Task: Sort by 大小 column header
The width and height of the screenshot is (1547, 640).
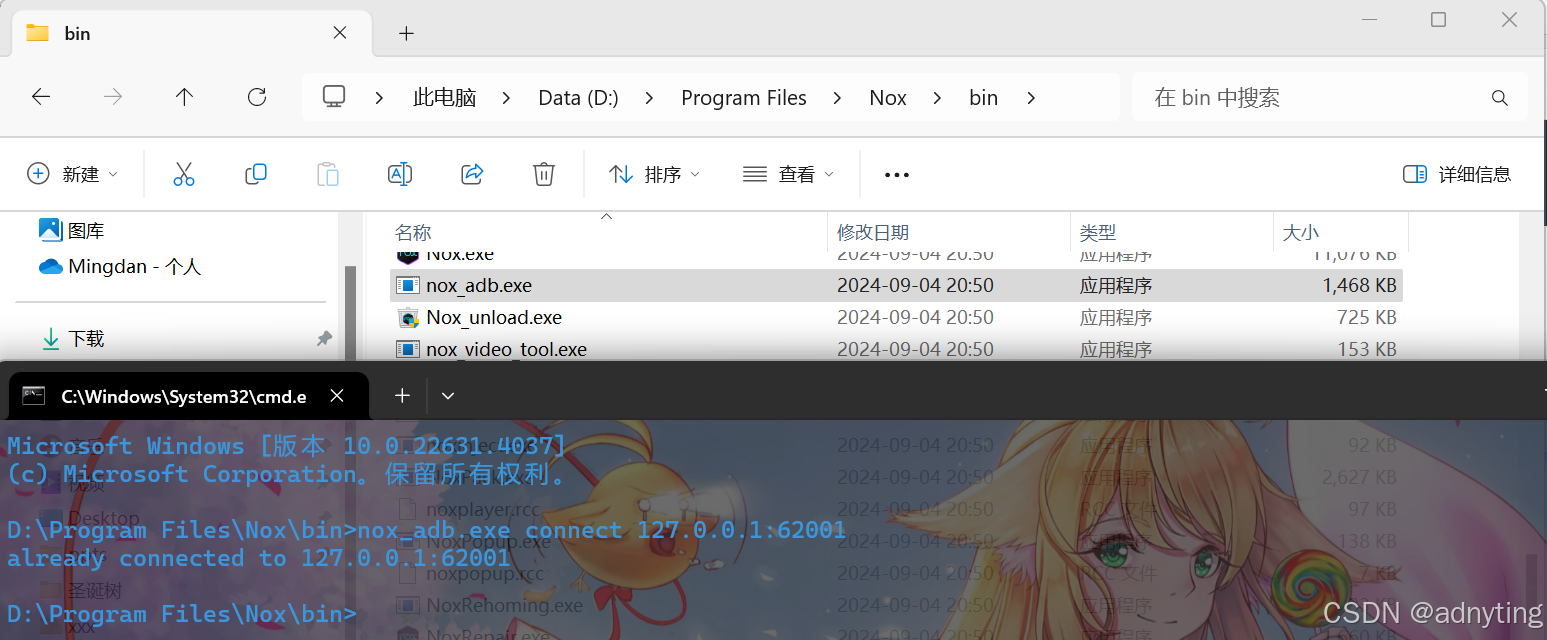Action: (x=1300, y=233)
